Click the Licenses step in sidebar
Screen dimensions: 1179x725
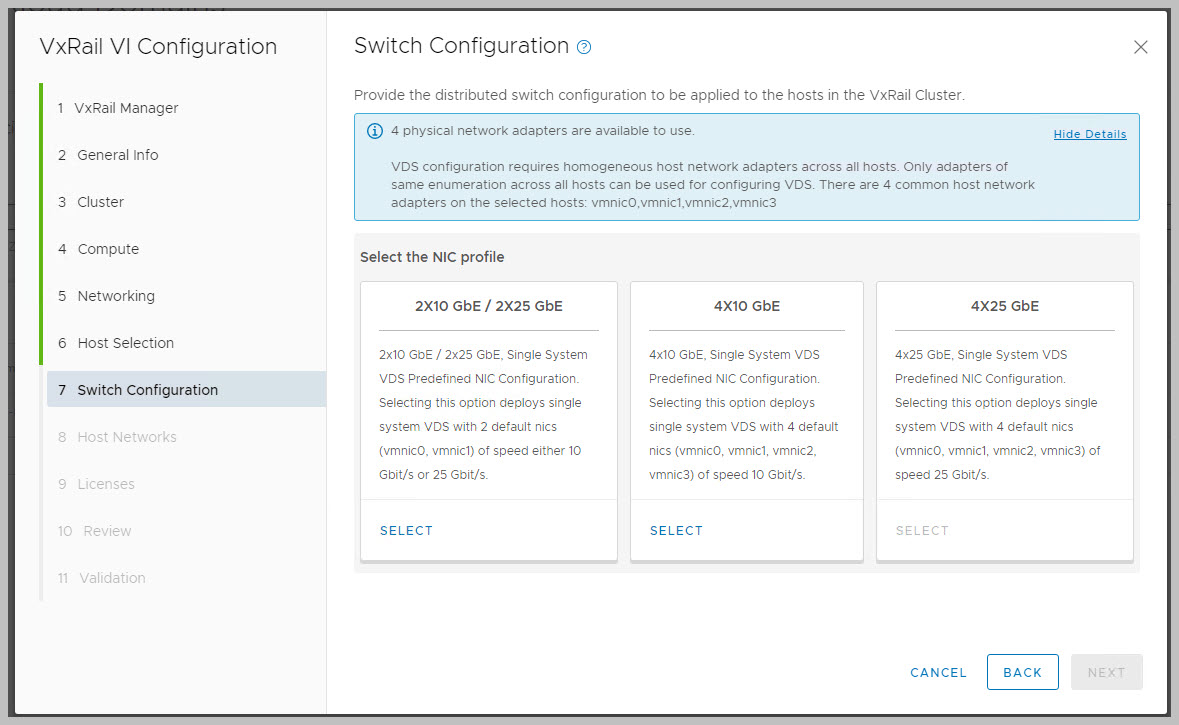105,484
